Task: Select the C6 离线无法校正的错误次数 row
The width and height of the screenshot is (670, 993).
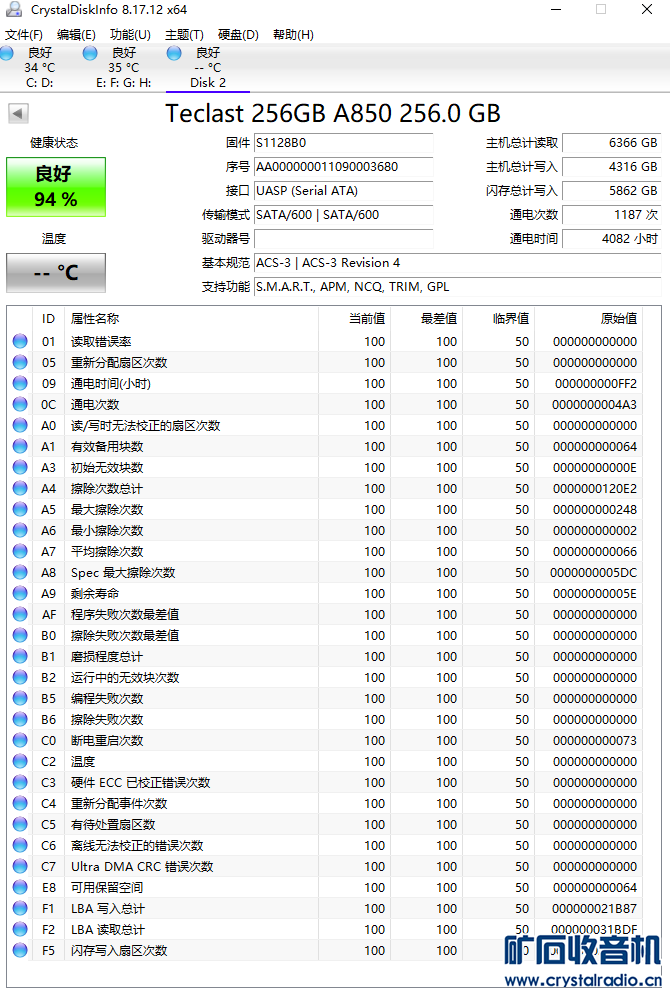Action: pos(325,845)
